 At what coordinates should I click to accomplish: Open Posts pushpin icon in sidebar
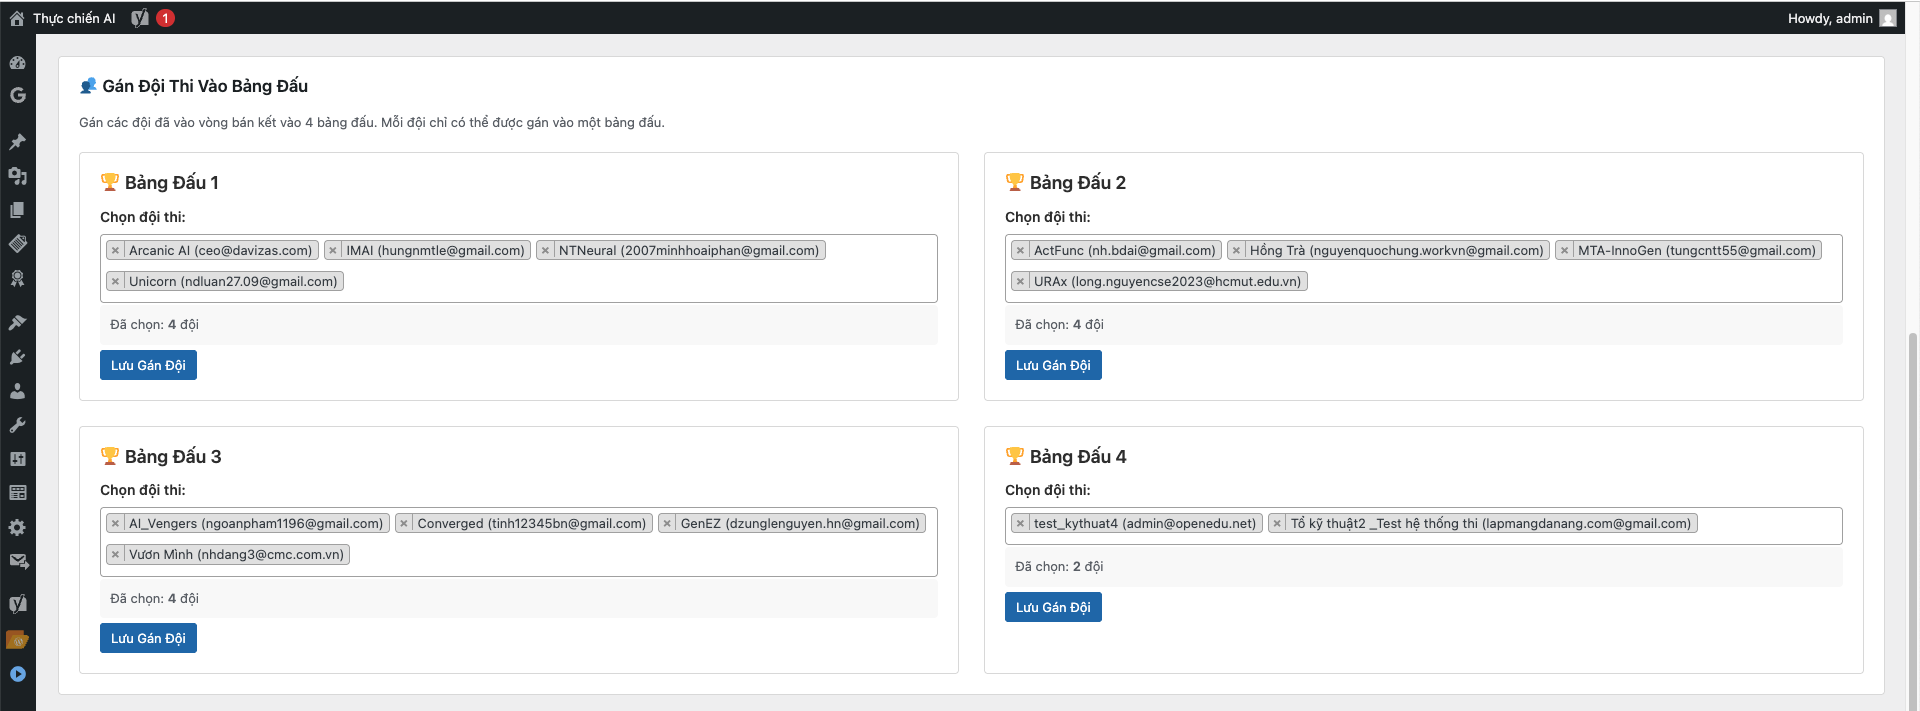click(17, 142)
